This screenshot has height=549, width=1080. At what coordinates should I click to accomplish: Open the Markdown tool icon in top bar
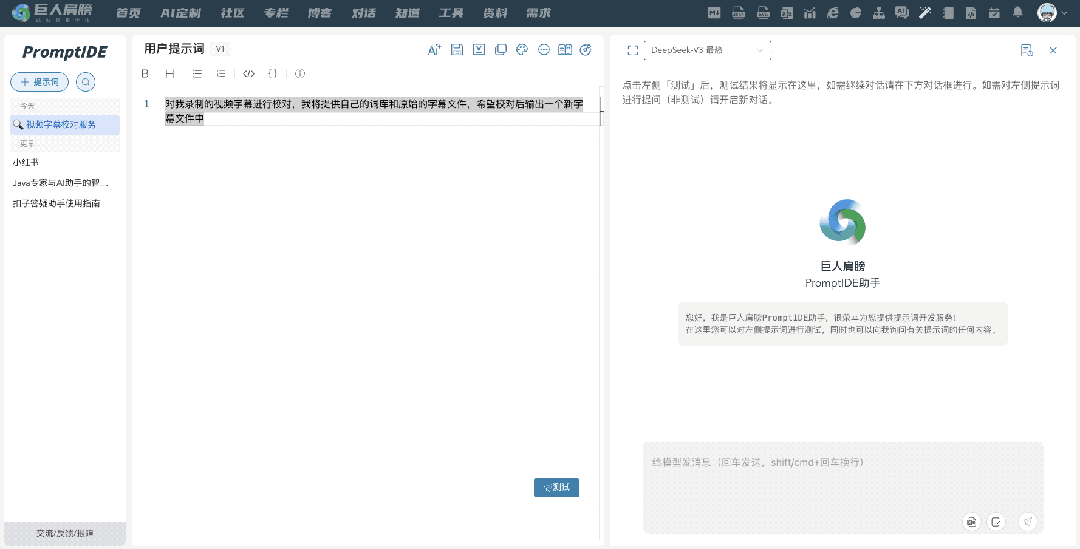coord(714,12)
